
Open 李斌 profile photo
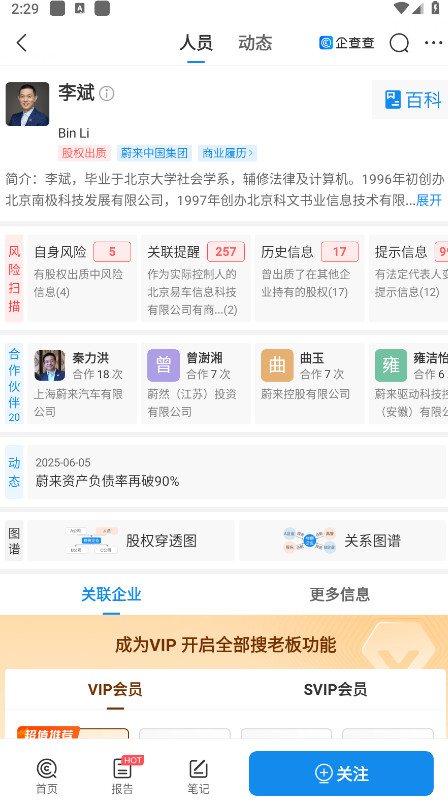coord(28,104)
